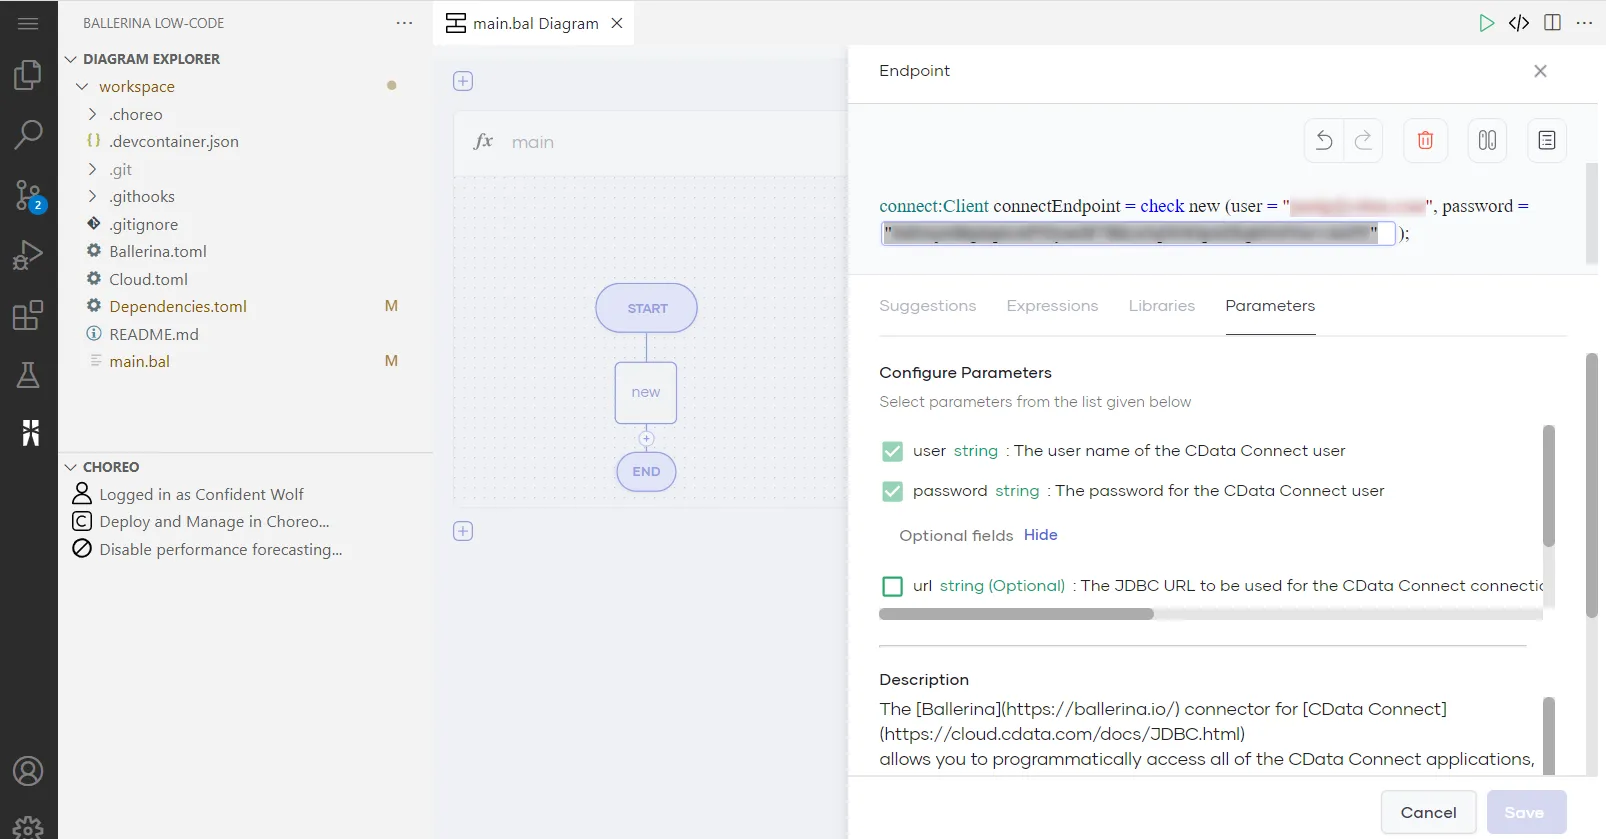This screenshot has height=839, width=1606.
Task: Click the red delete trash icon
Action: tap(1425, 141)
